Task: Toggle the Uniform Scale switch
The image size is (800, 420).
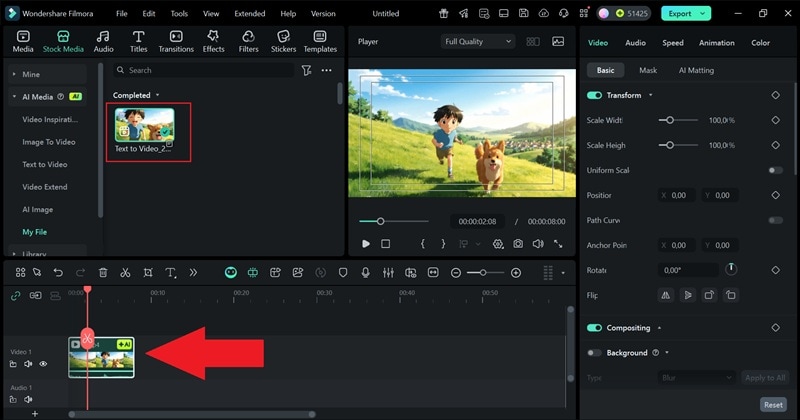Action: pos(776,170)
